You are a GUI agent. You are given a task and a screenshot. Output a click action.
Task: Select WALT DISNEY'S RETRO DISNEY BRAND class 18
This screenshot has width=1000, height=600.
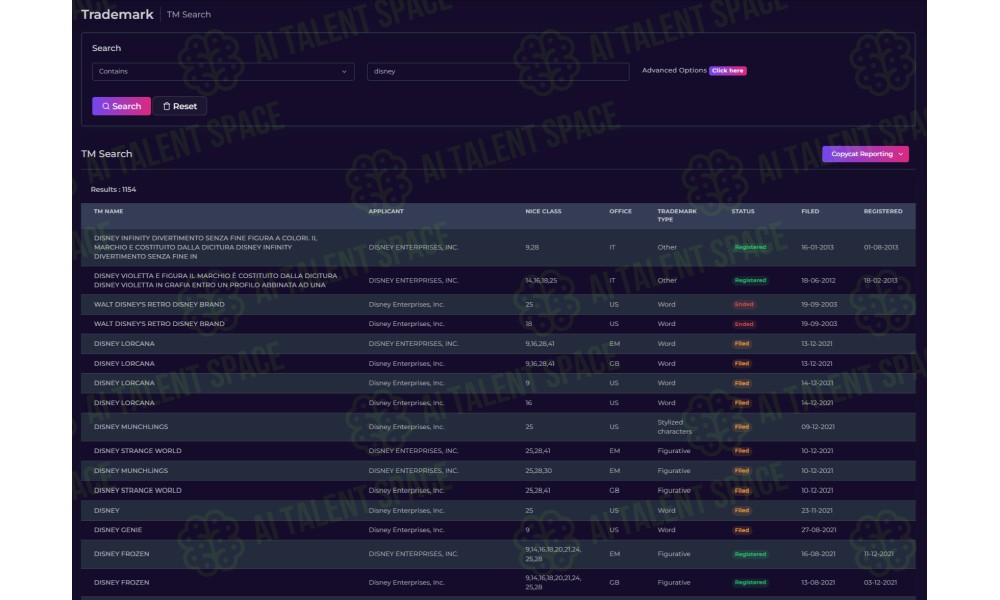tap(498, 324)
